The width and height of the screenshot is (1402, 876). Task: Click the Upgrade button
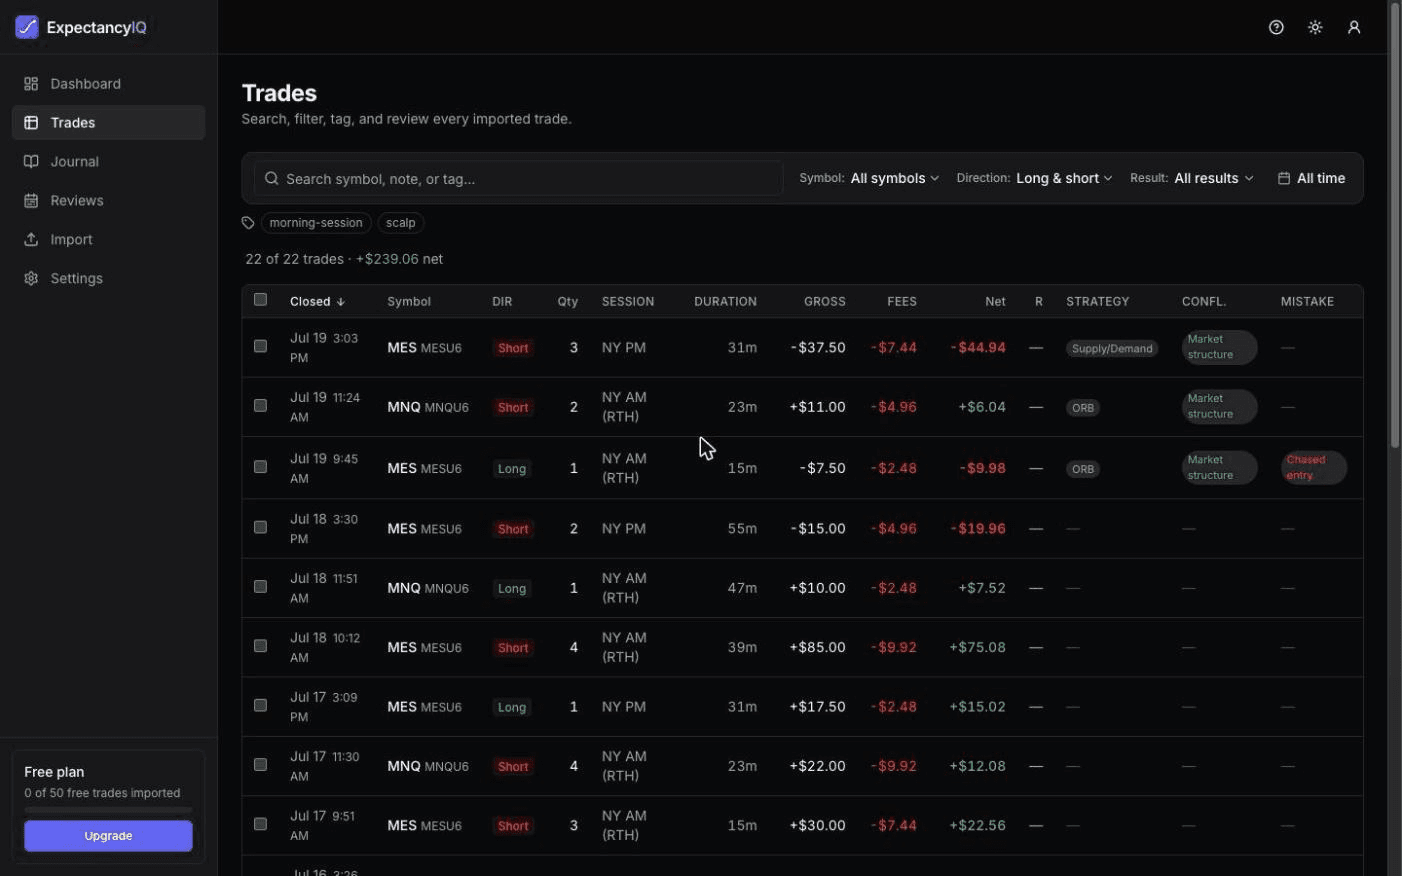click(x=108, y=836)
